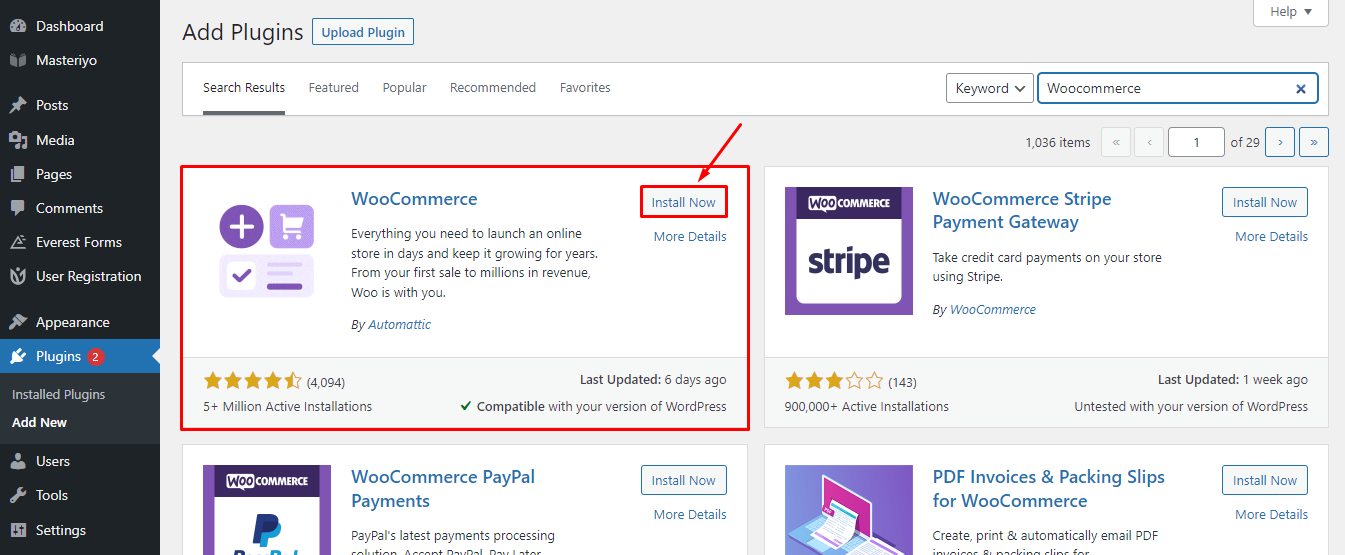Click the WooCommerce plugin thumbnail icon

[x=267, y=251]
